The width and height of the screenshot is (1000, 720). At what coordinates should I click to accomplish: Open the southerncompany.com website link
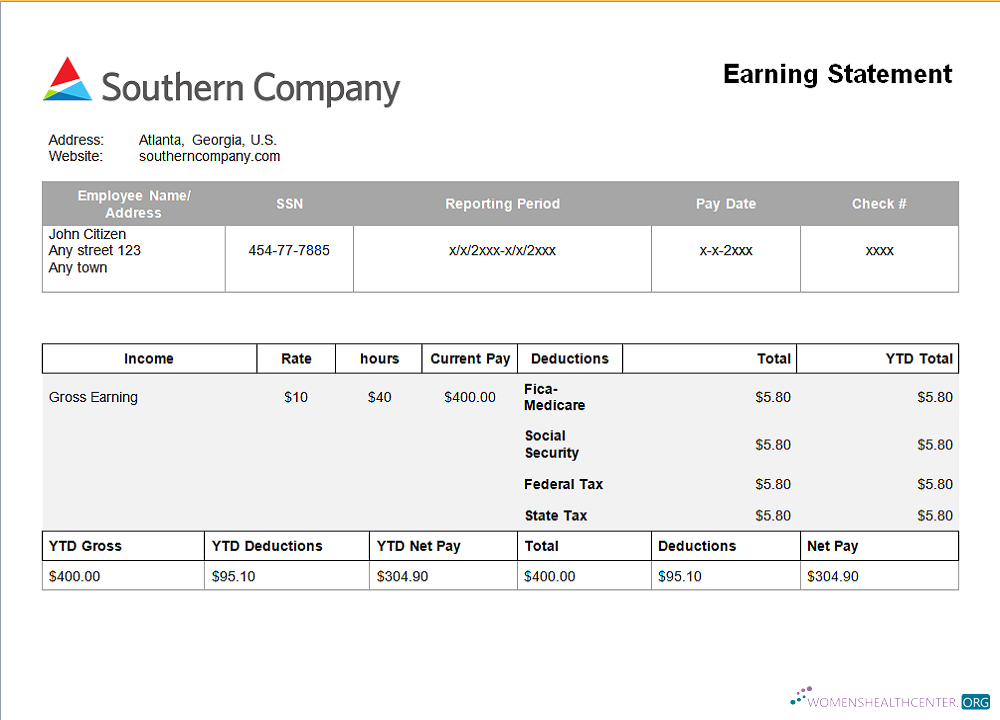pos(209,156)
